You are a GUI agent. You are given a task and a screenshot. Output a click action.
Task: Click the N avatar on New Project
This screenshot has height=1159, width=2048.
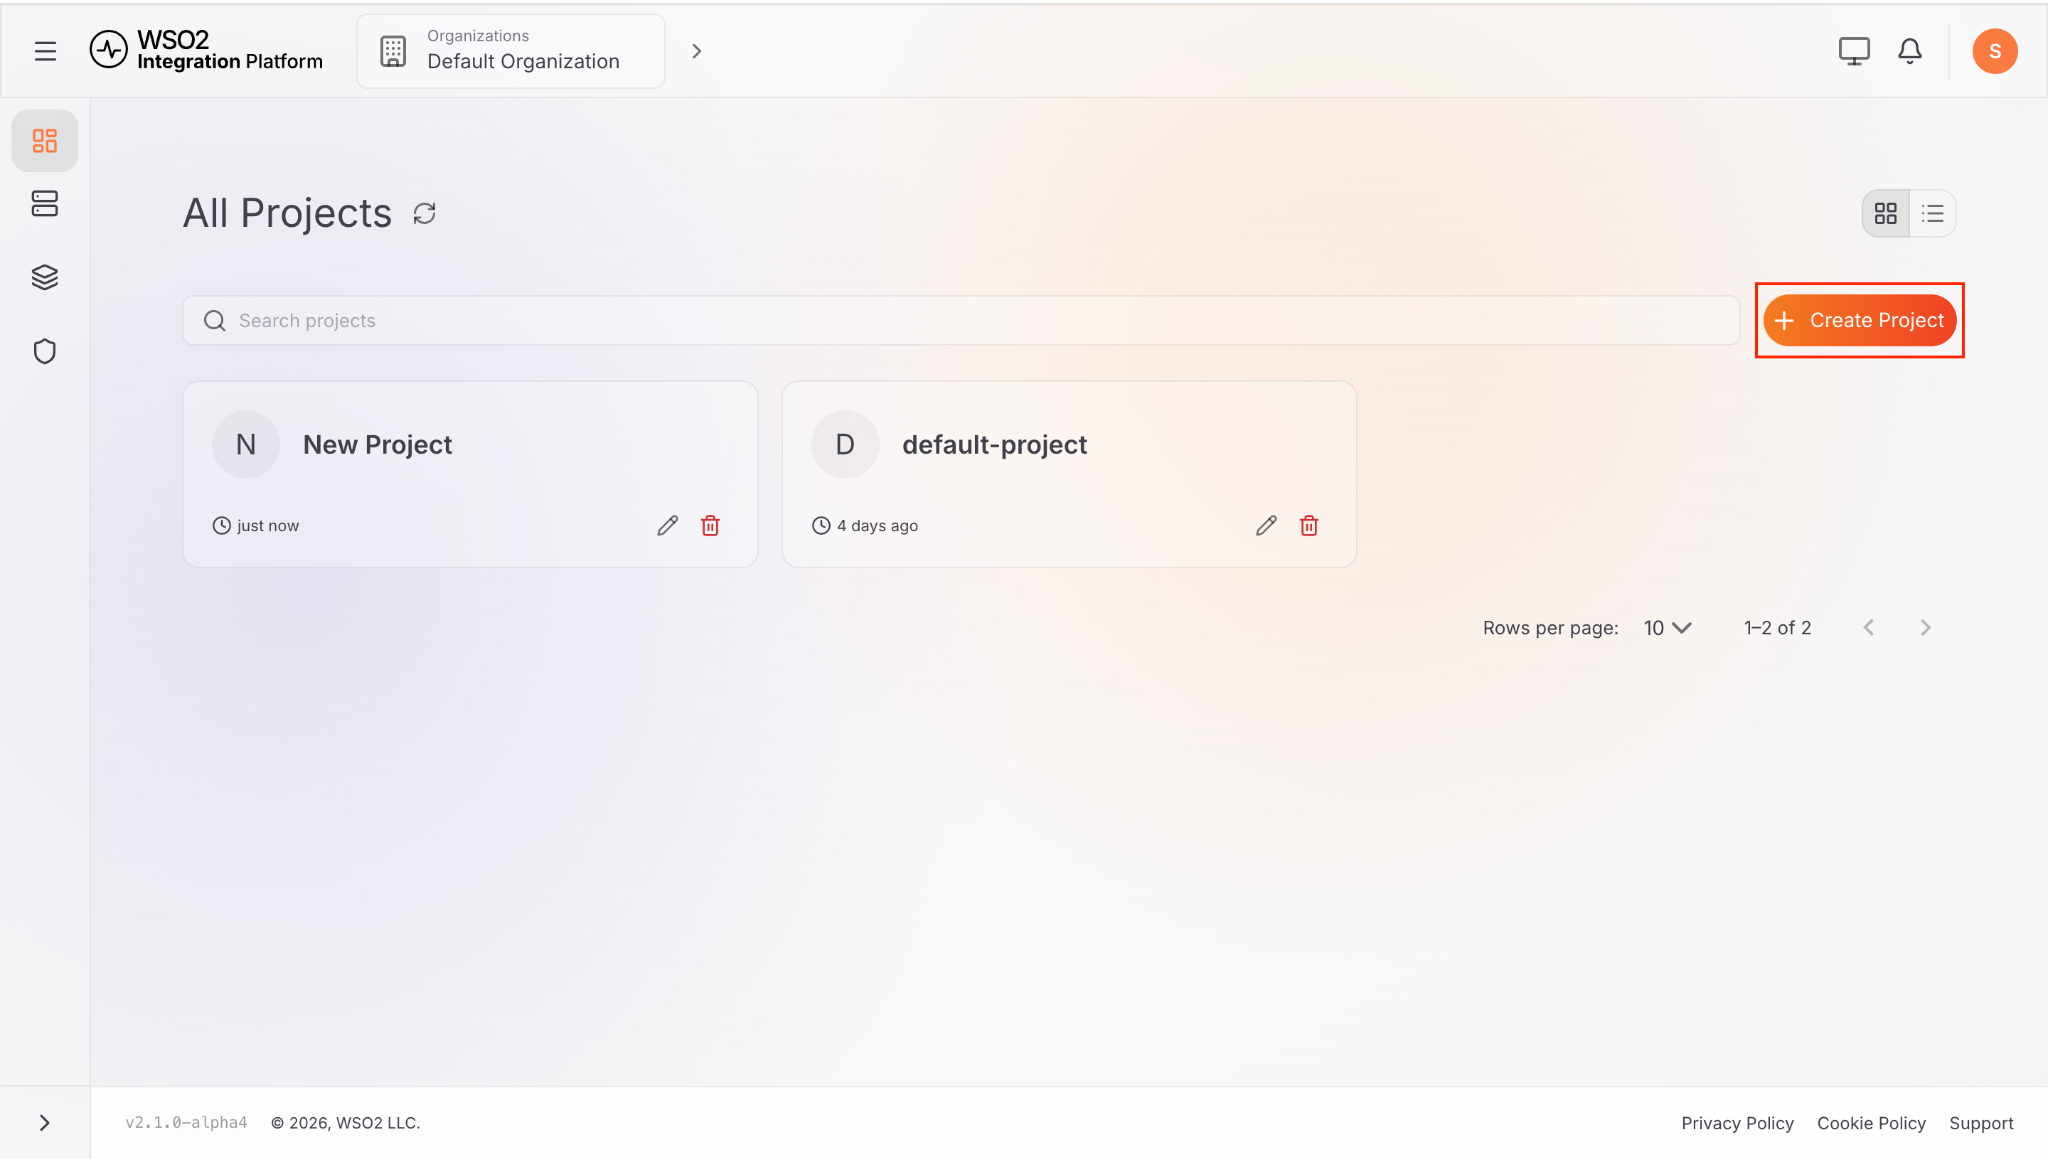point(246,445)
